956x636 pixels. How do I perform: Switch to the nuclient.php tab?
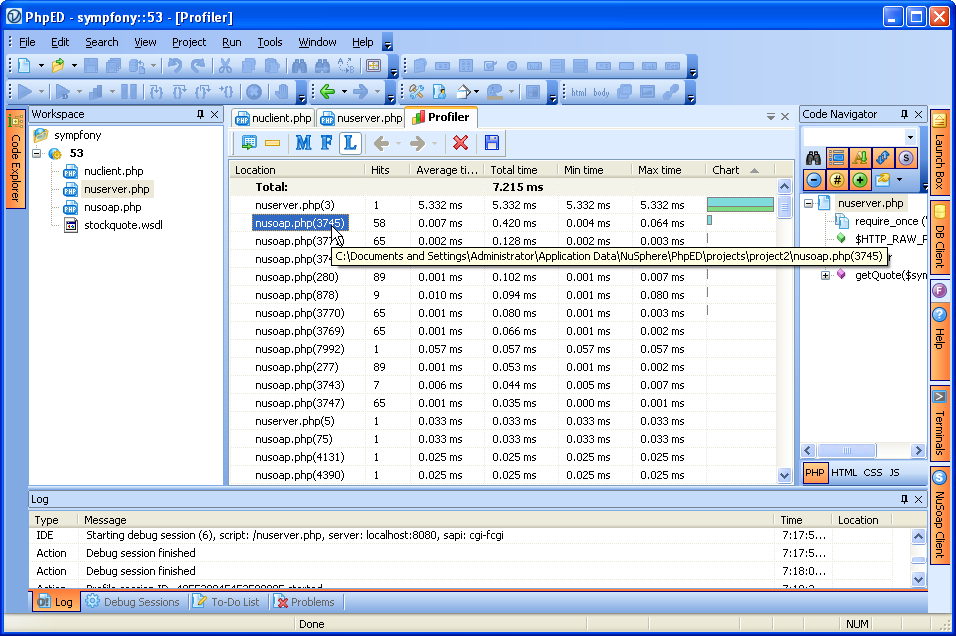(x=273, y=118)
